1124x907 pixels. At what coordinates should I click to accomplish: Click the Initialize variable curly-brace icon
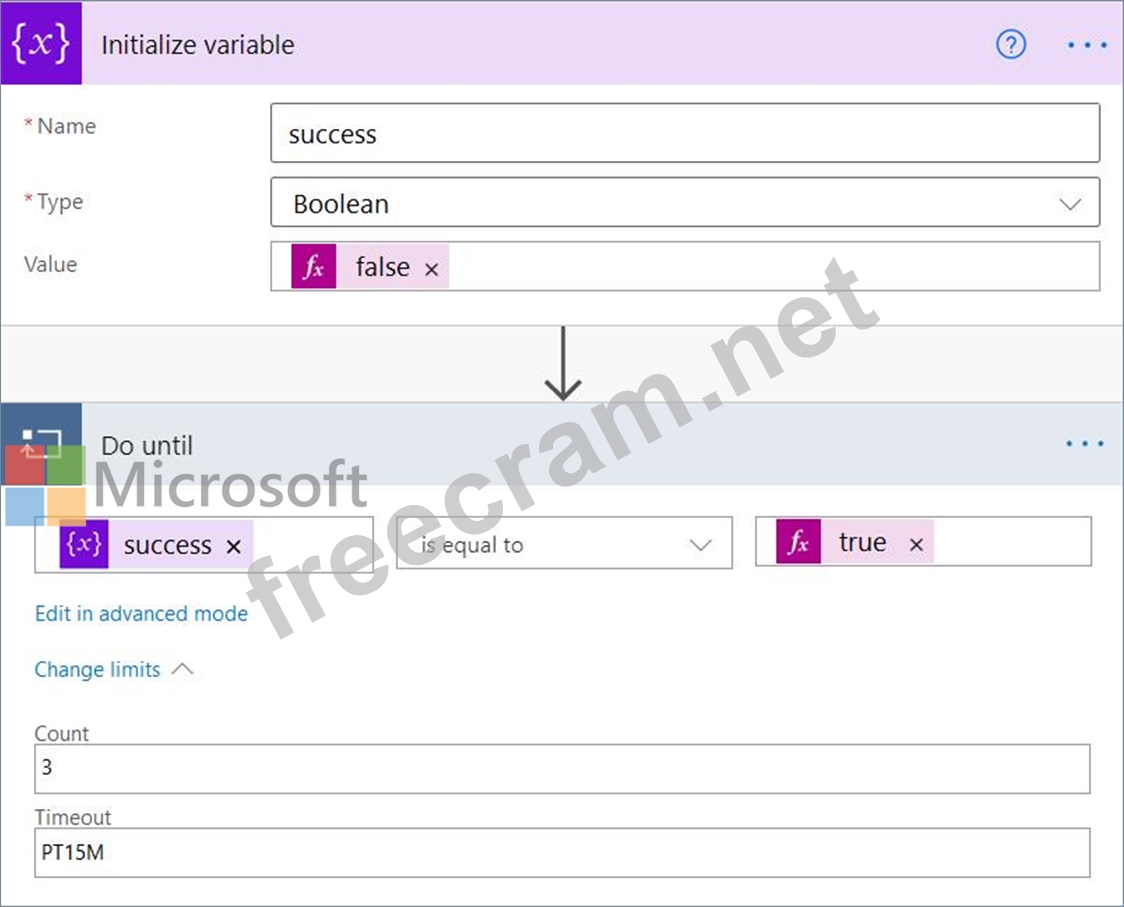point(41,45)
